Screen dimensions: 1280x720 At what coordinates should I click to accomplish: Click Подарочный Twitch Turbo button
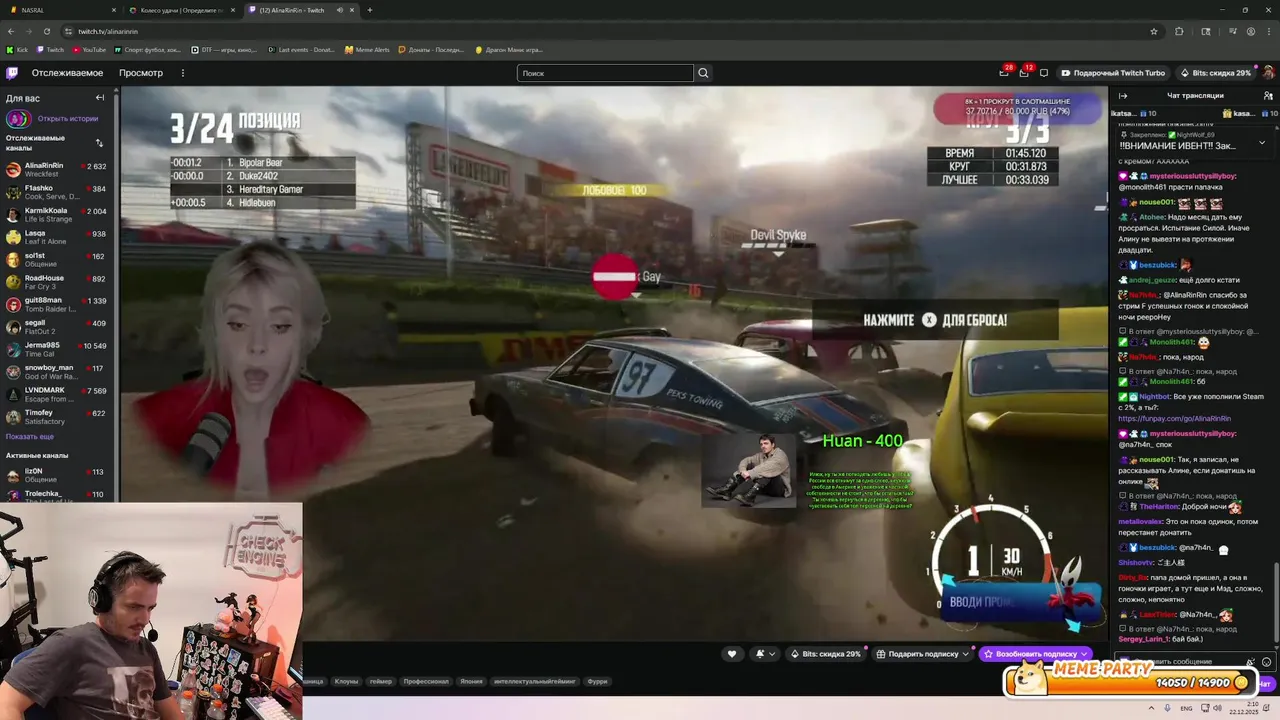tap(1113, 73)
